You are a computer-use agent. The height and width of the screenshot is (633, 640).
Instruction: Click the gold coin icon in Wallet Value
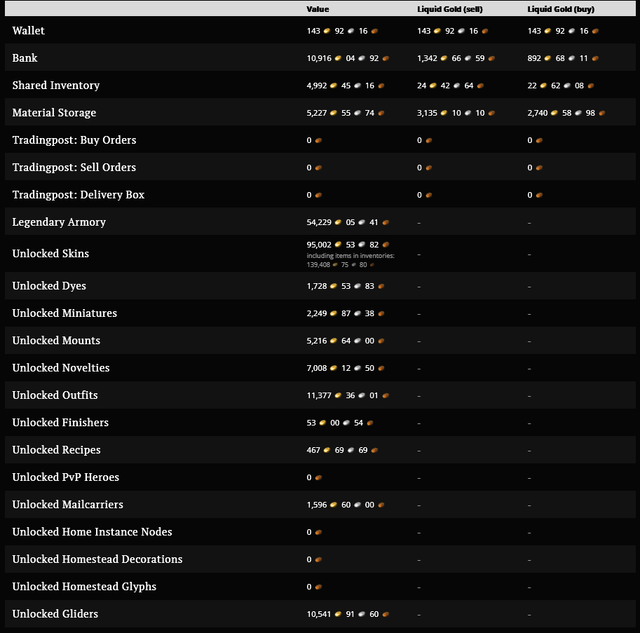pyautogui.click(x=327, y=31)
